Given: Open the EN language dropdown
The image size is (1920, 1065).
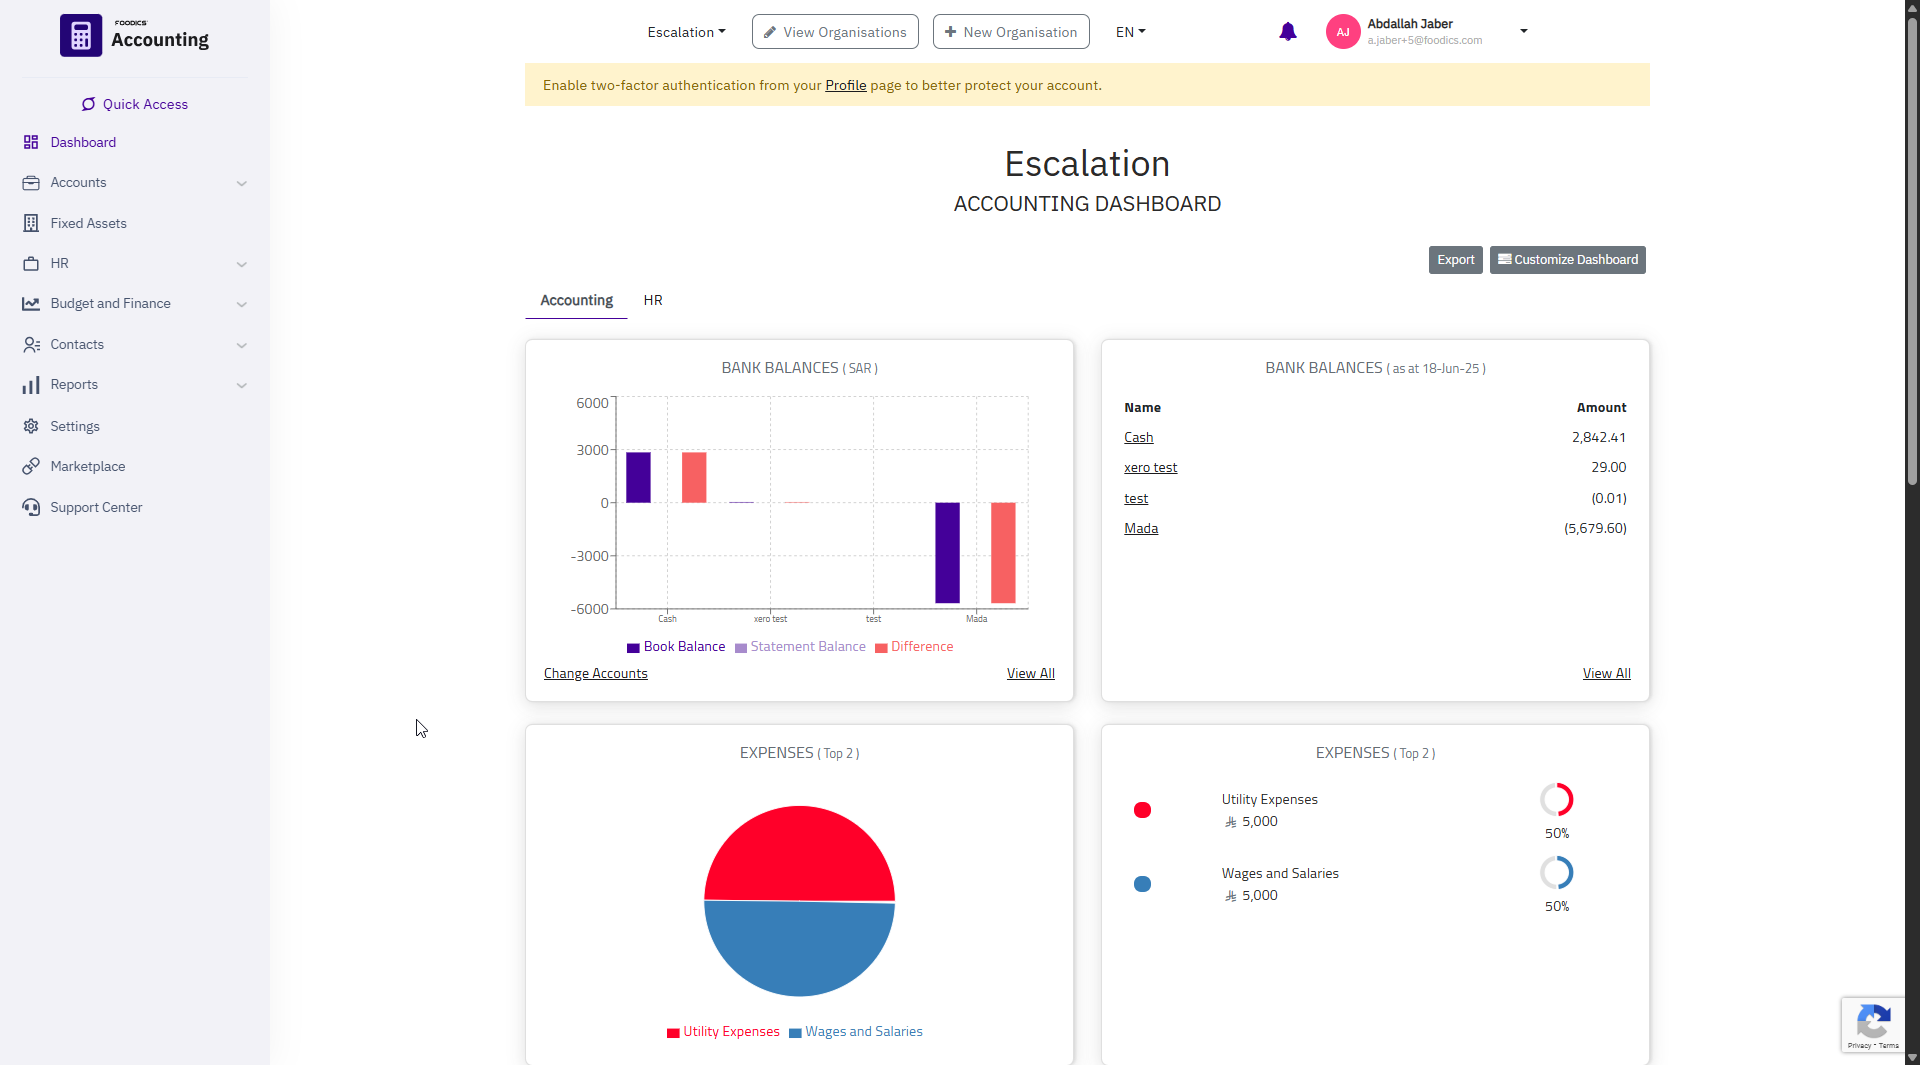Looking at the screenshot, I should coord(1130,32).
